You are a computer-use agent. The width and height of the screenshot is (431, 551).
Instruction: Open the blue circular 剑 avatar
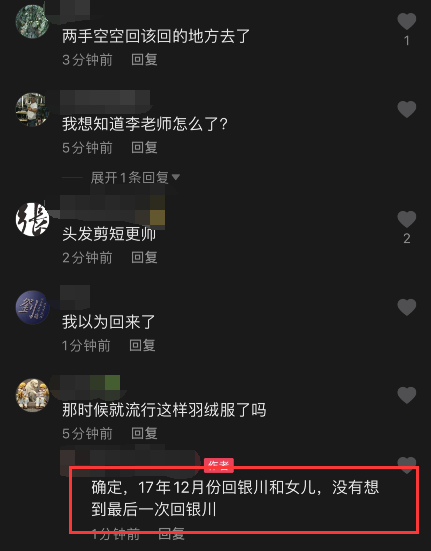click(x=32, y=307)
